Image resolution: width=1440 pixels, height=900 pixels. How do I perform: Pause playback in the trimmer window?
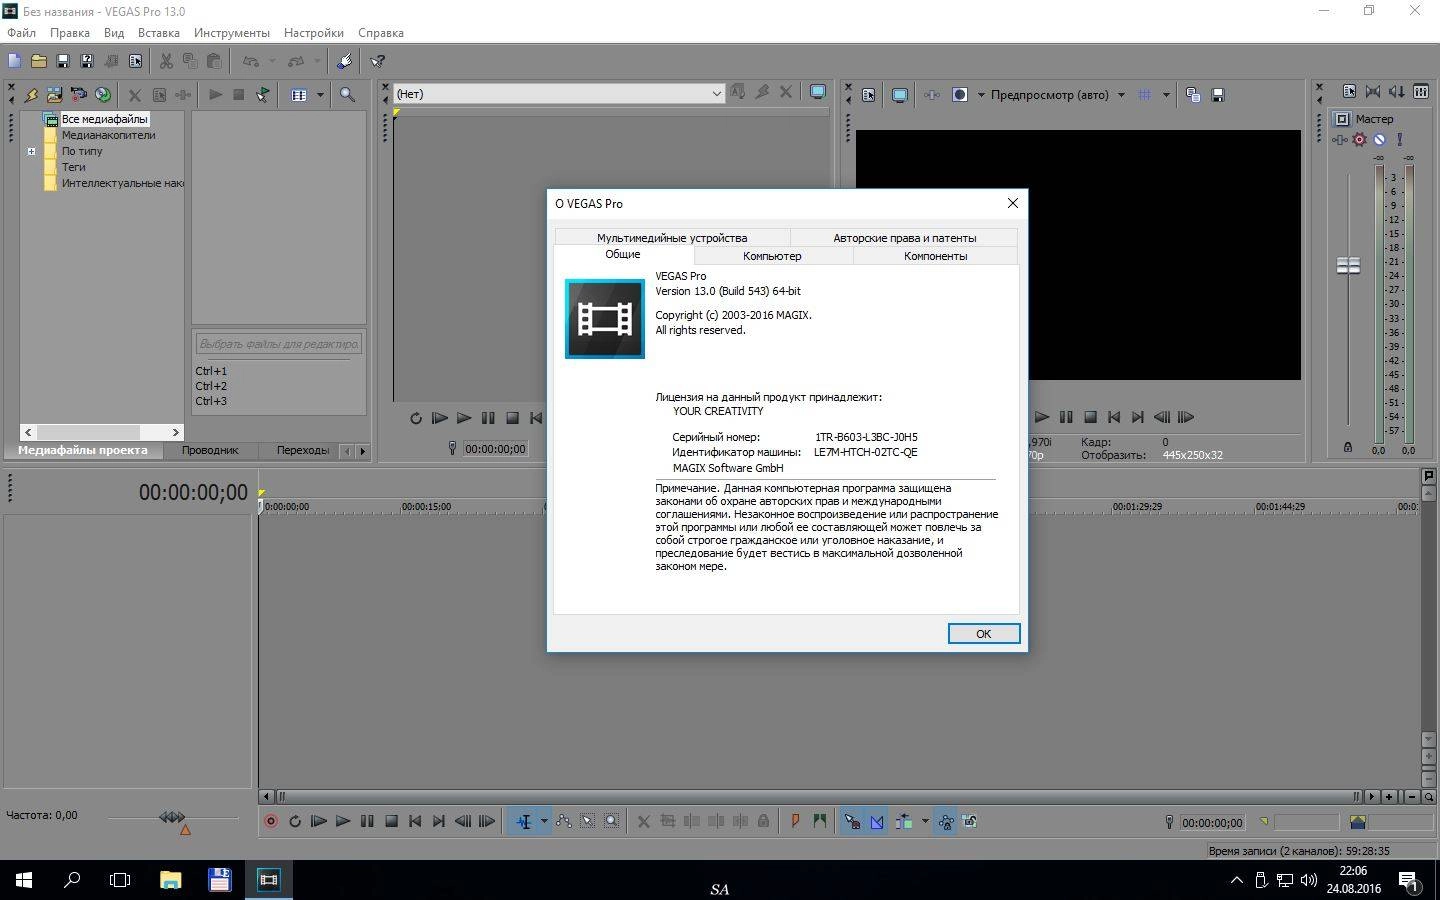click(x=488, y=418)
